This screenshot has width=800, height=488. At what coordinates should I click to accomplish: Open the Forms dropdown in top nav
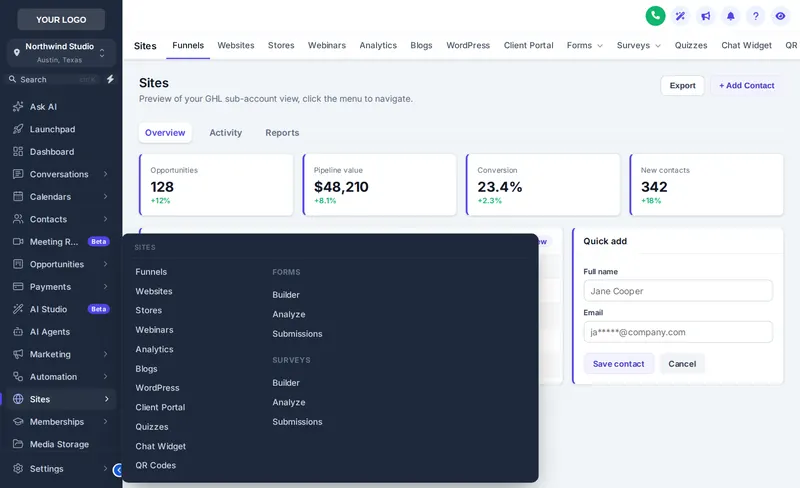coord(585,45)
